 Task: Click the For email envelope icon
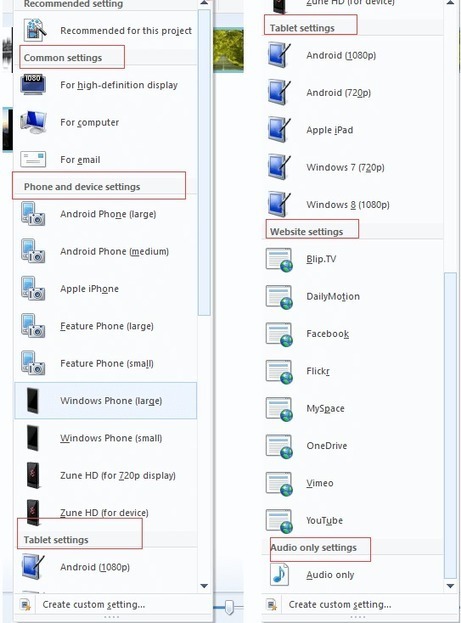(x=33, y=159)
